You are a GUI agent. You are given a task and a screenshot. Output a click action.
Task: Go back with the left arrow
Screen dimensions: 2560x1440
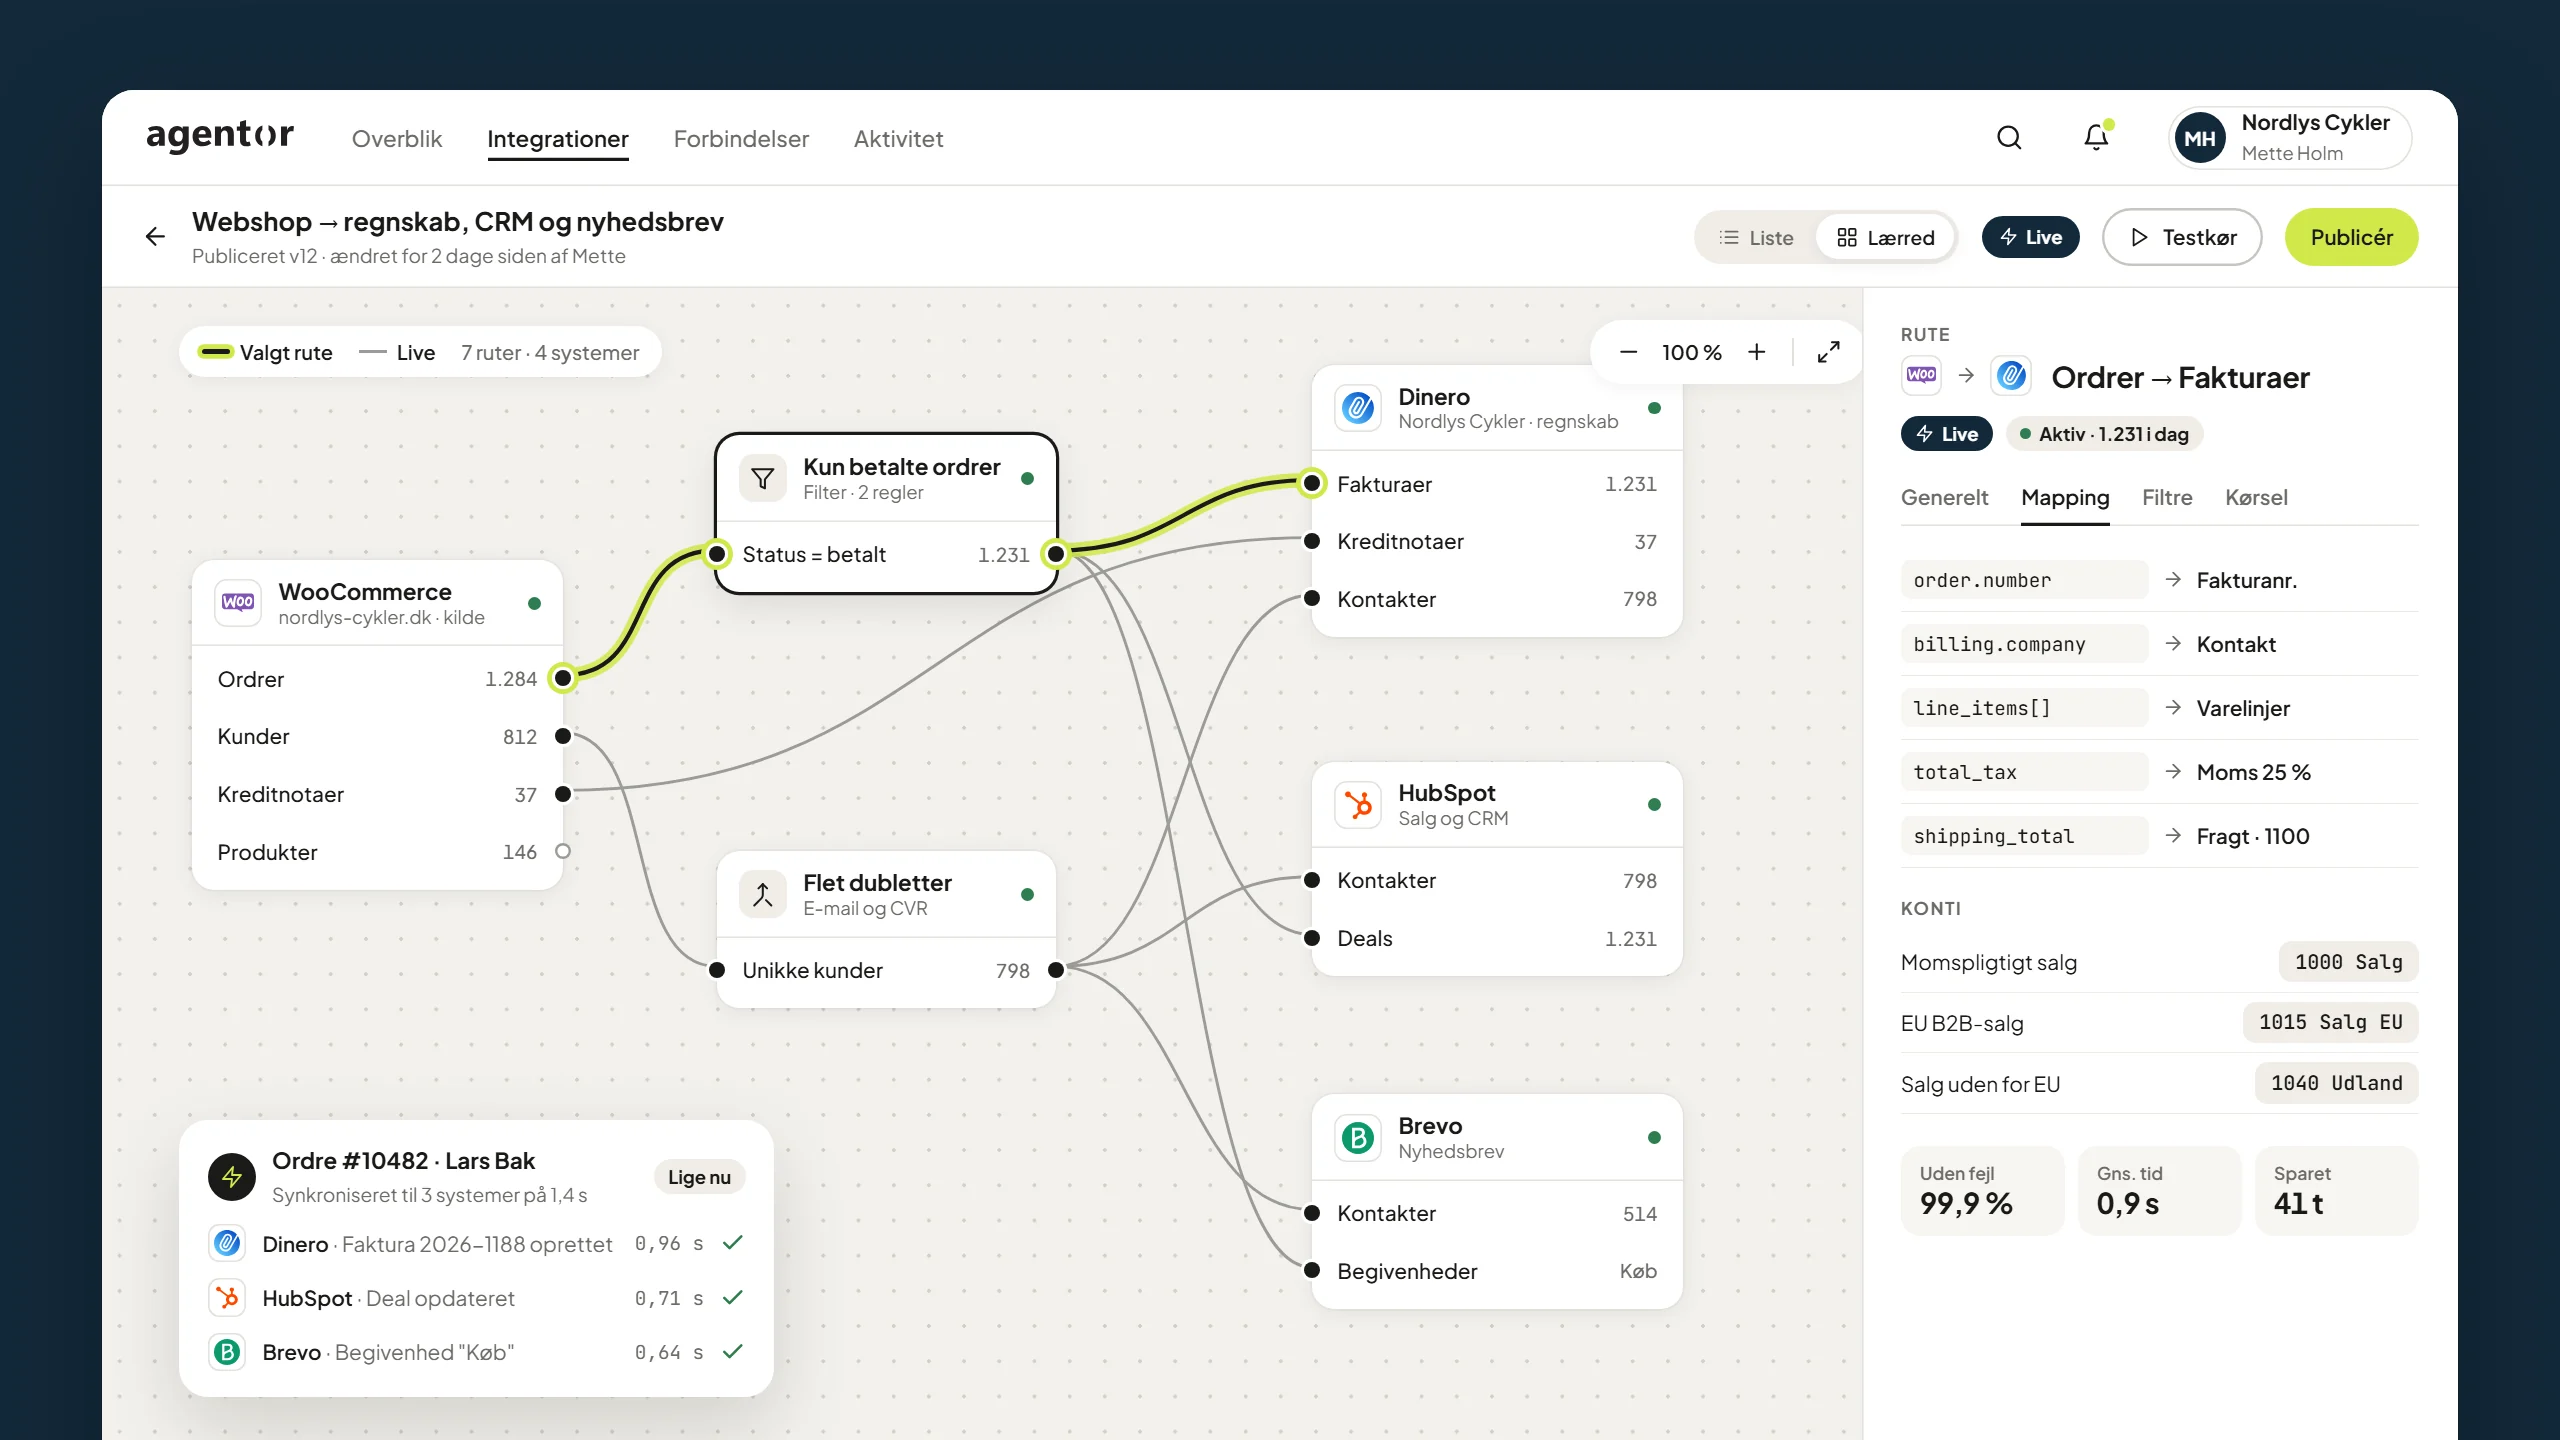[x=155, y=237]
